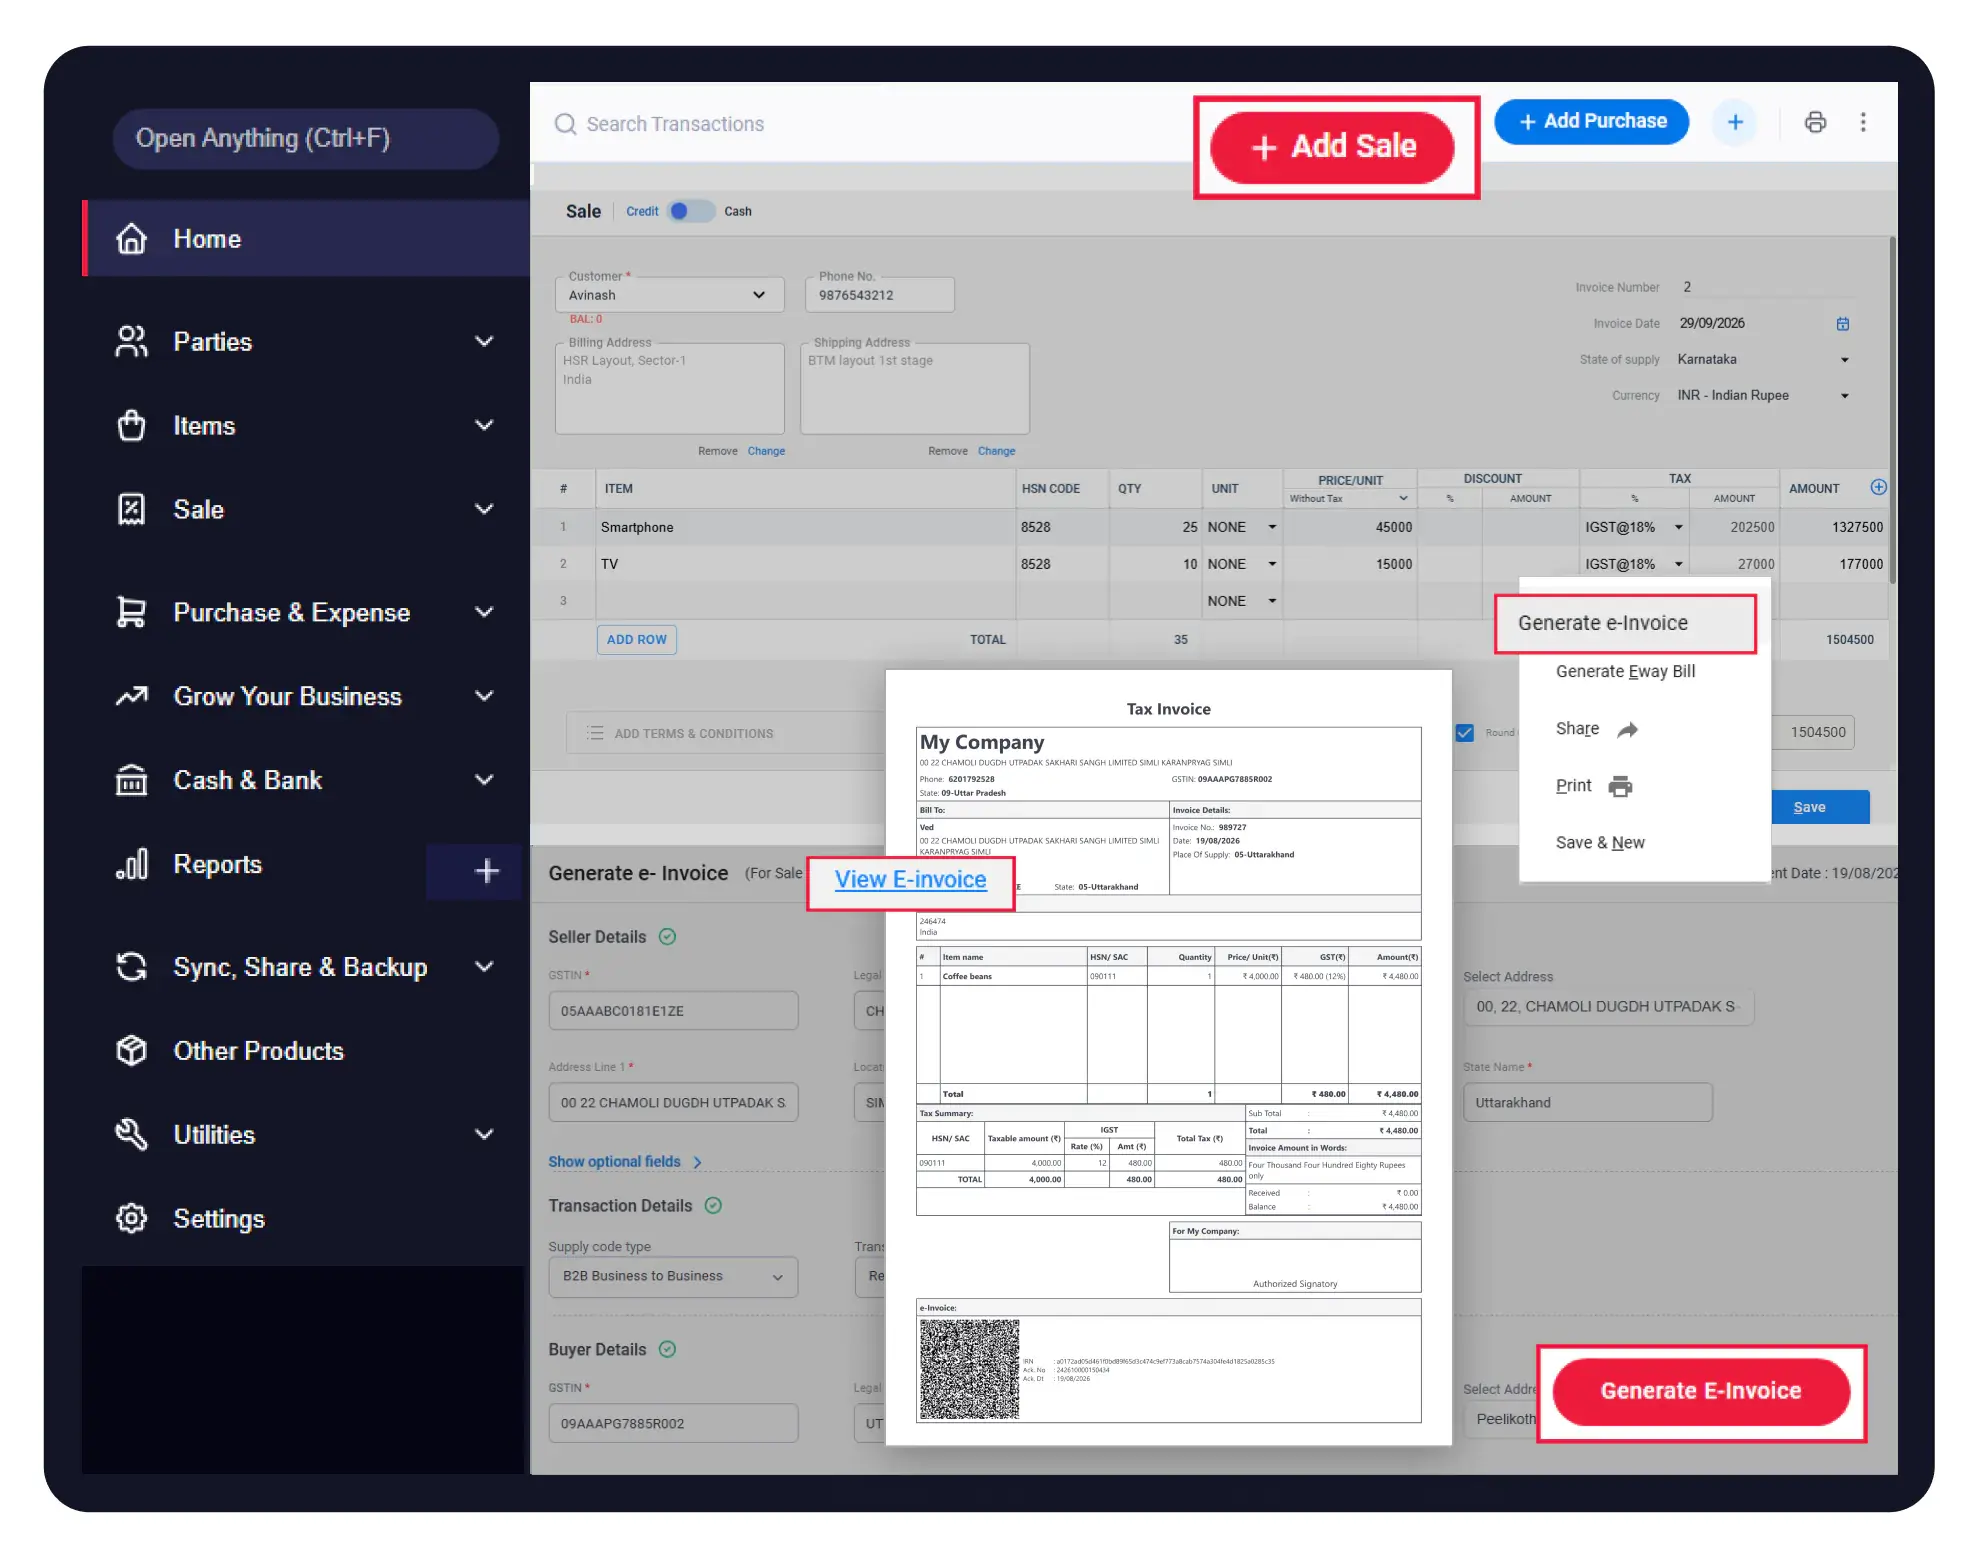Image resolution: width=1980 pixels, height=1560 pixels.
Task: Open Smartphone row IGST@18% tax dropdown
Action: coord(1678,527)
